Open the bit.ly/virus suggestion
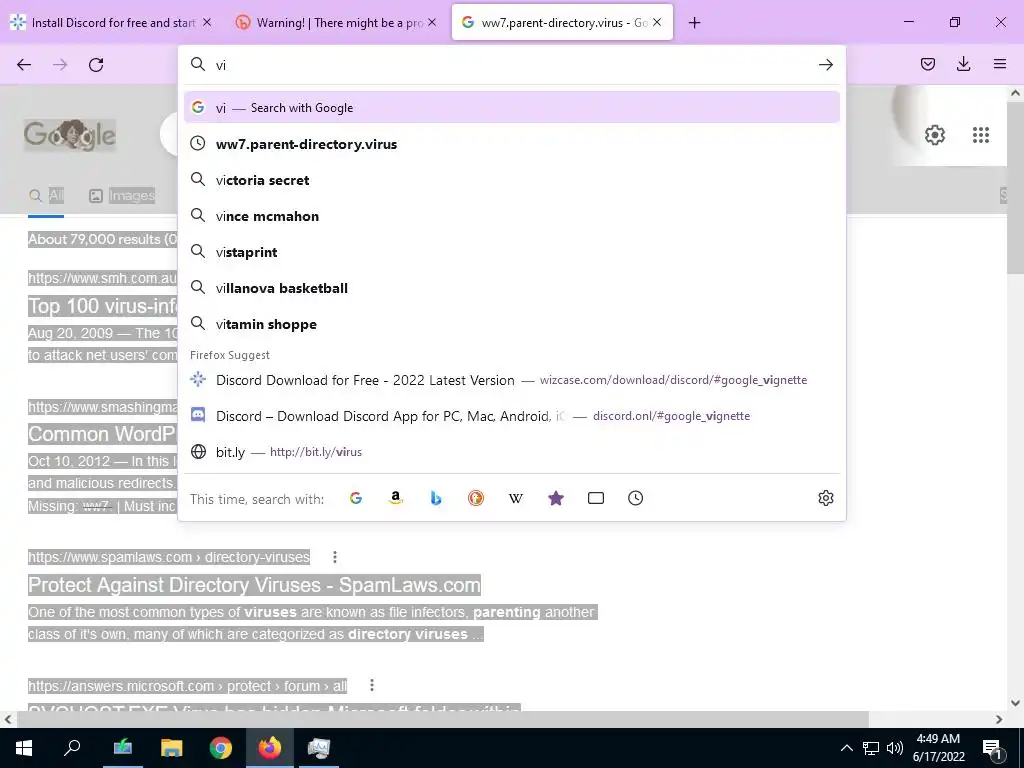The height and width of the screenshot is (768, 1024). (512, 451)
